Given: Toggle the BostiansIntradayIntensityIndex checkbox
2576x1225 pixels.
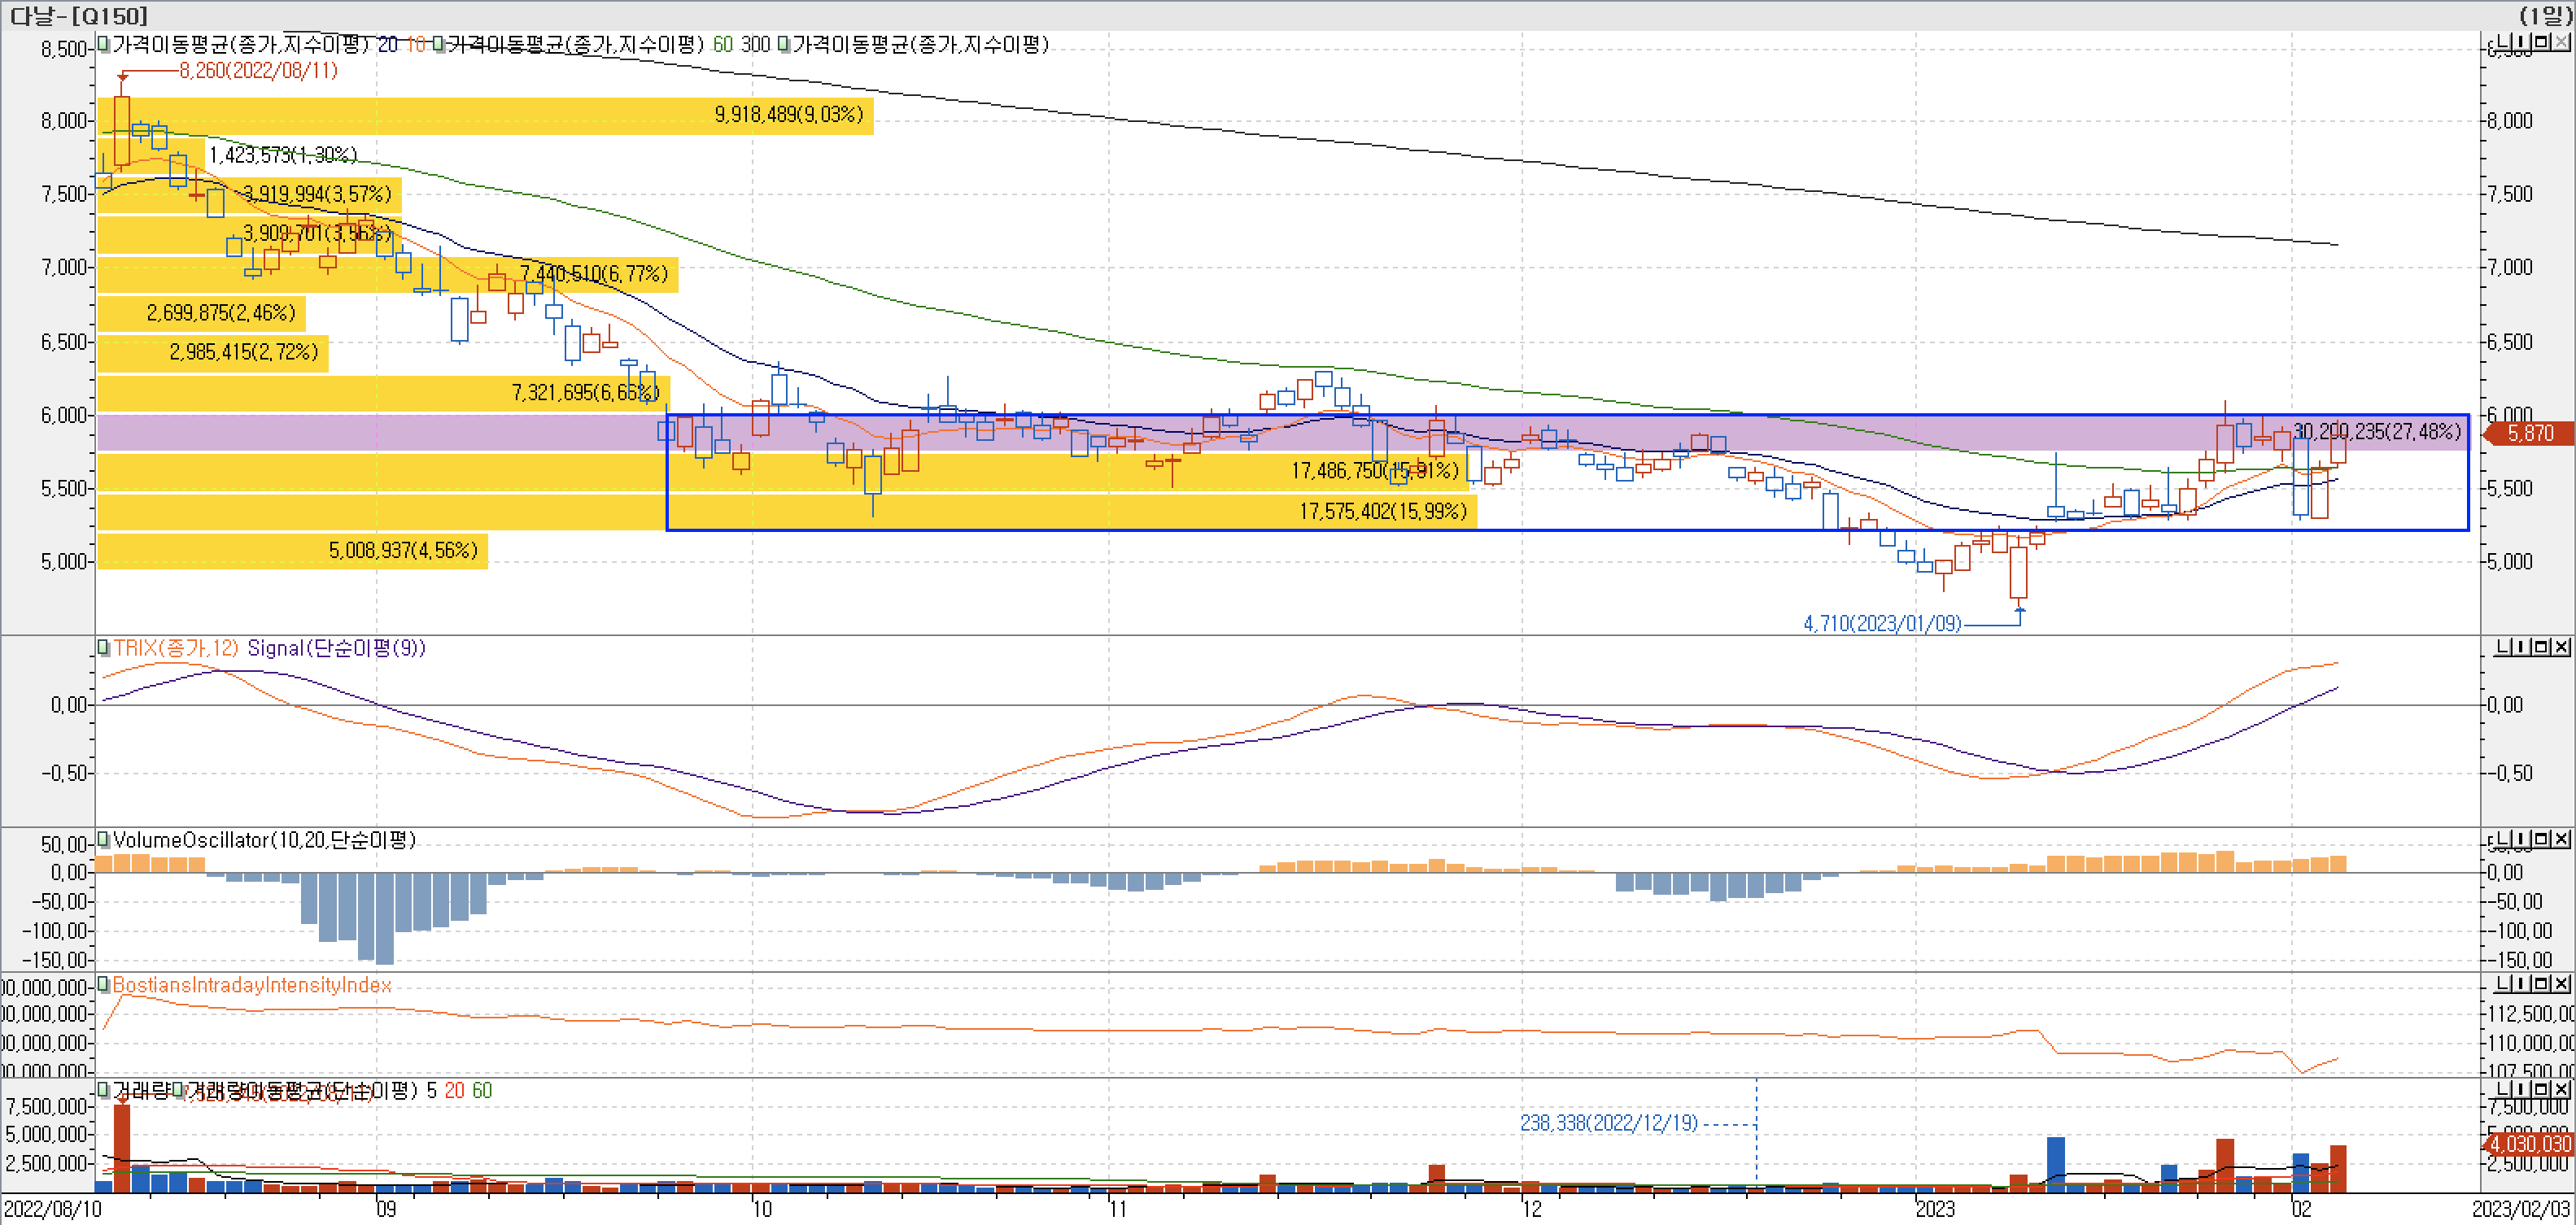Looking at the screenshot, I should pos(103,985).
